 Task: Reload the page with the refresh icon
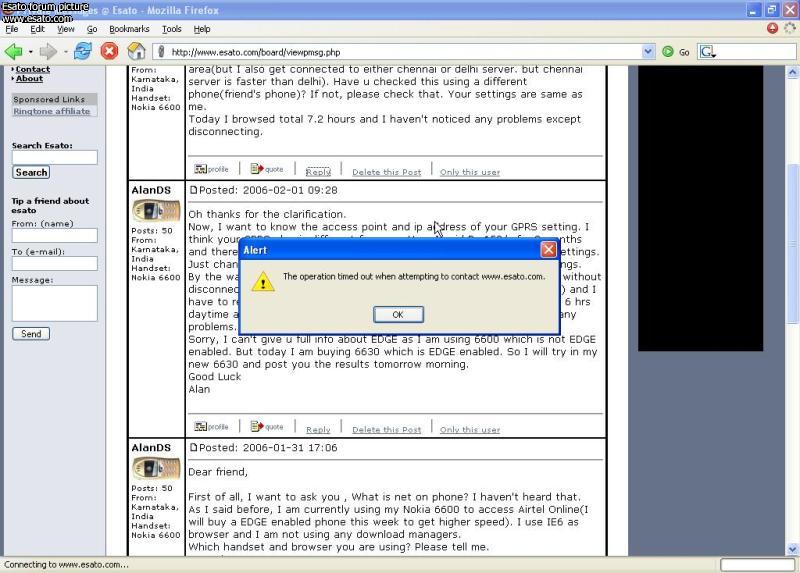pos(83,51)
